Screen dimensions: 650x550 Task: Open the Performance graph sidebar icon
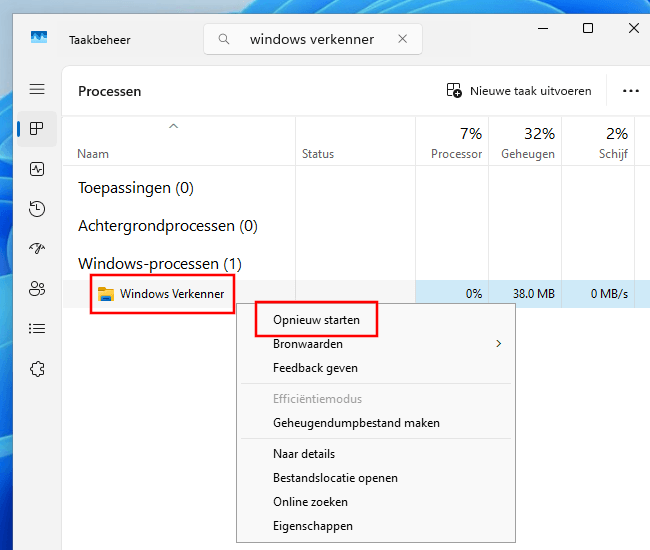click(x=37, y=169)
